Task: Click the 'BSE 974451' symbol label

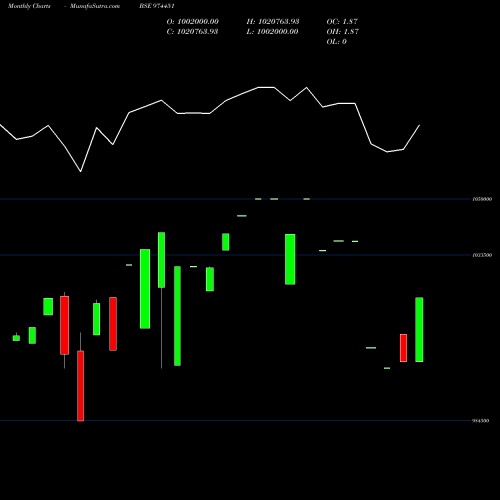Action: click(157, 6)
